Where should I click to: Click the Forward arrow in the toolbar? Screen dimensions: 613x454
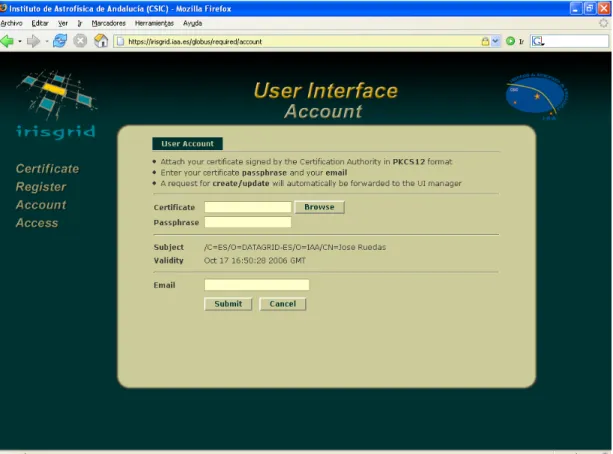pos(33,41)
